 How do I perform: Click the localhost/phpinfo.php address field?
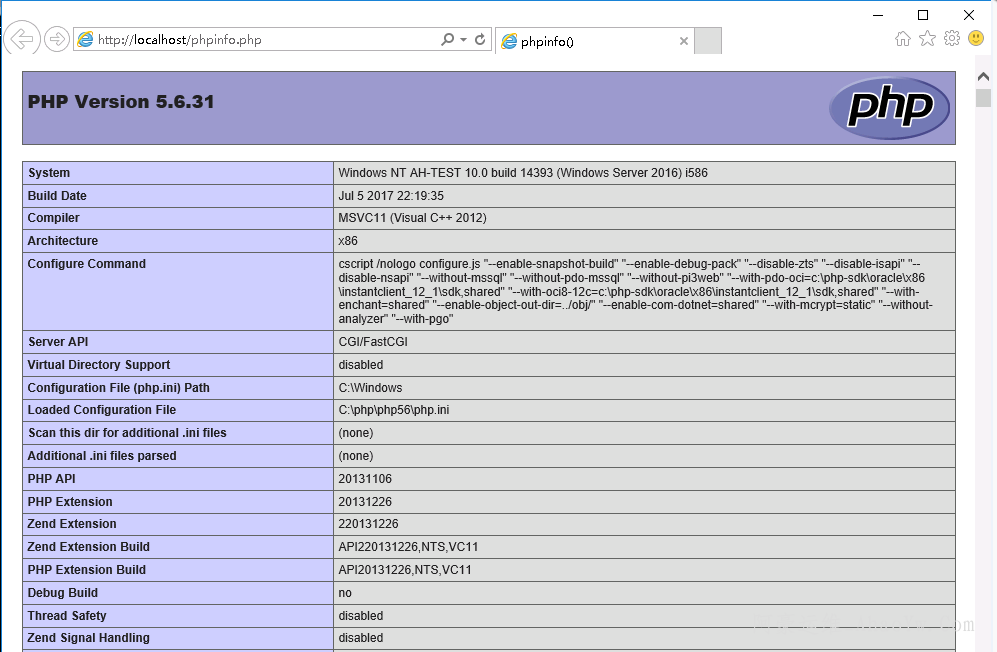click(260, 40)
